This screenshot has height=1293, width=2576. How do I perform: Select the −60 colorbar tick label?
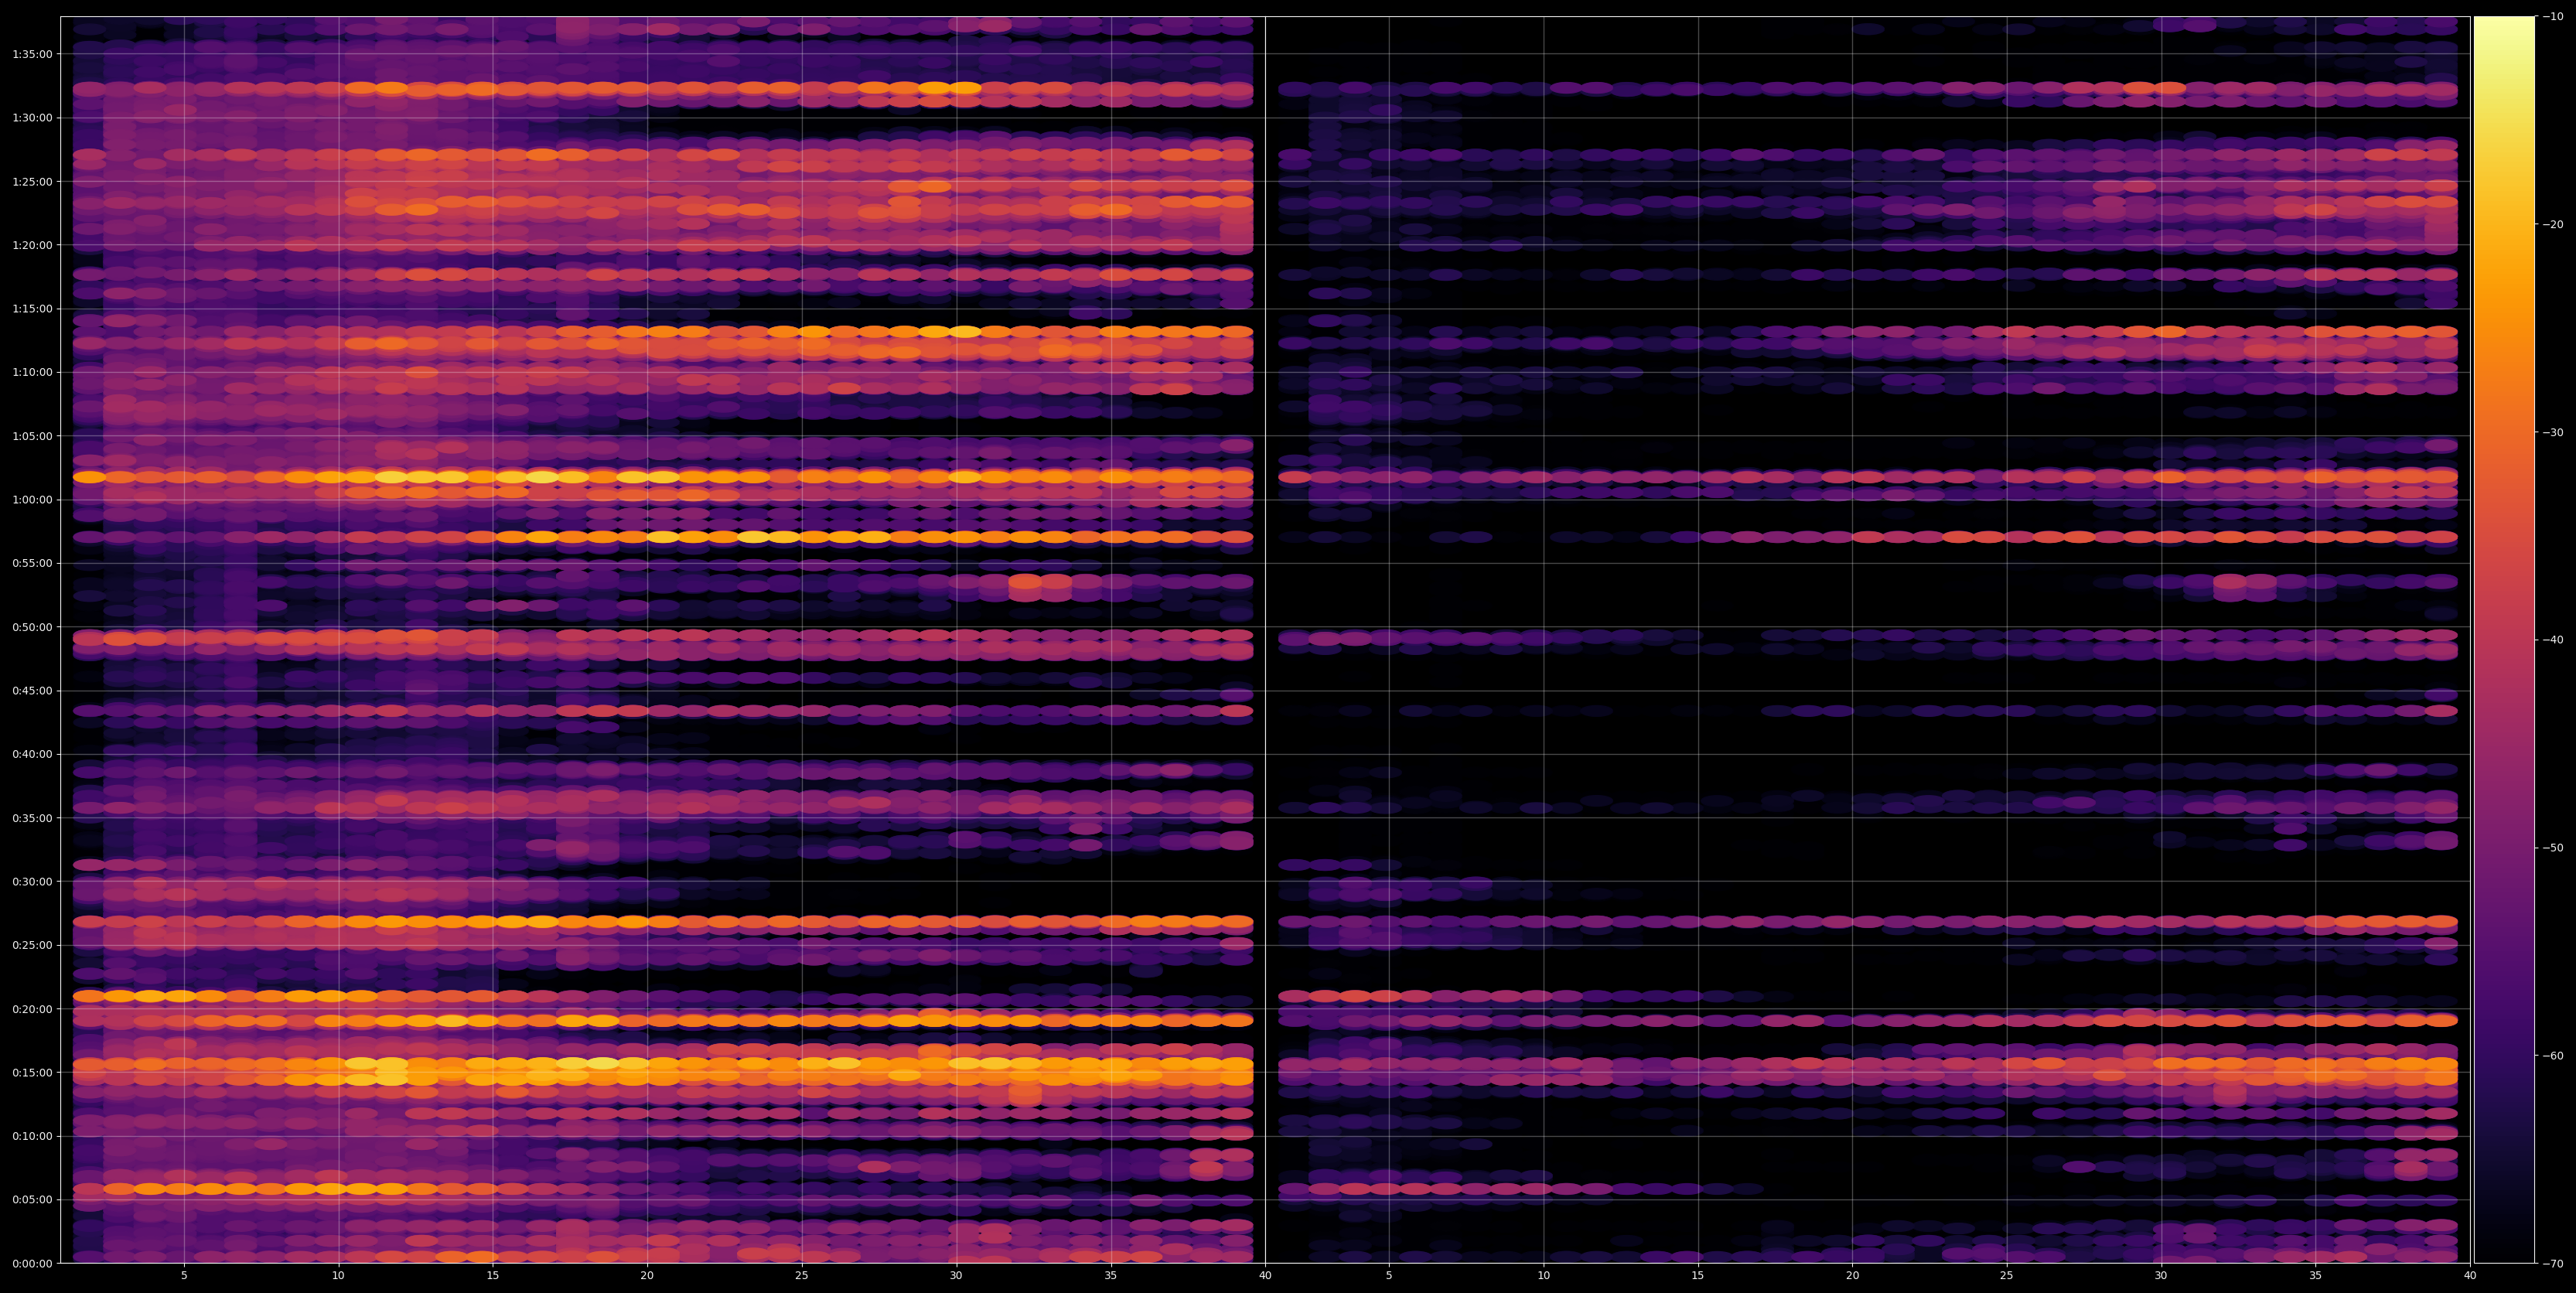coord(2553,1056)
